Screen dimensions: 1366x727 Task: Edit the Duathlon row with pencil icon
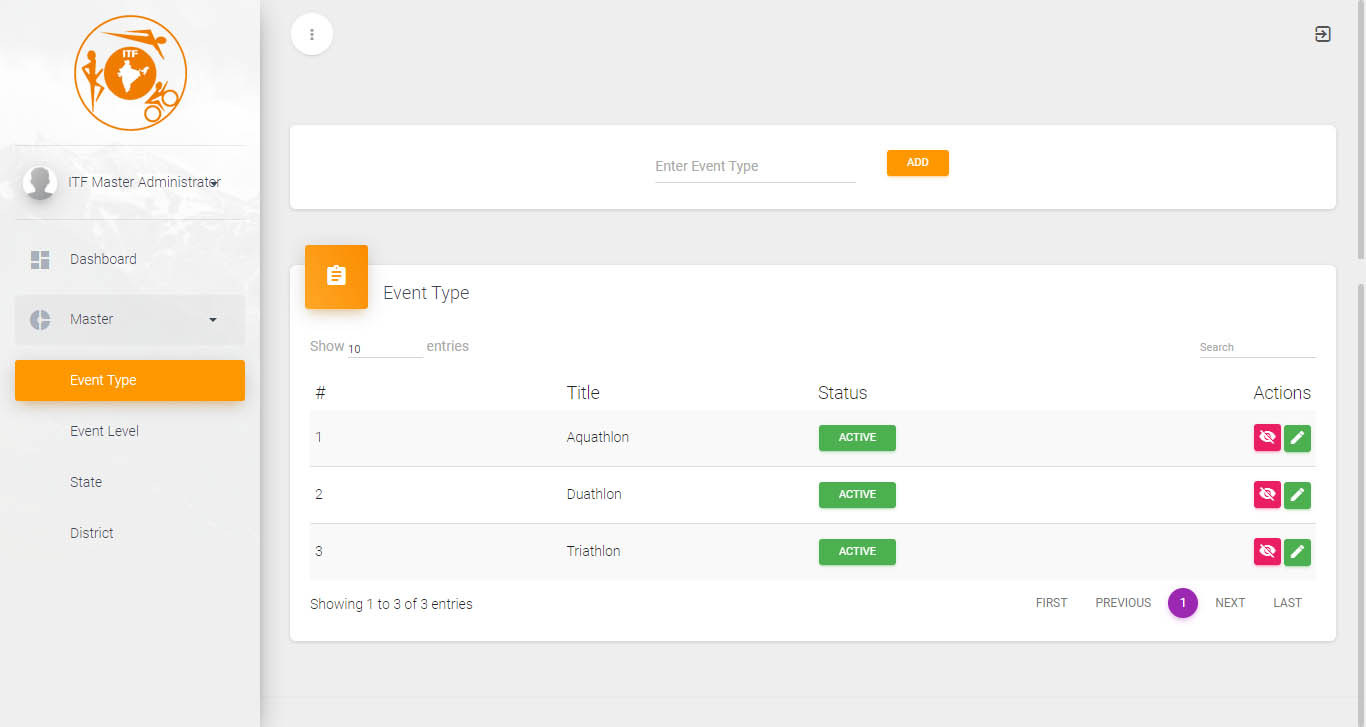point(1297,495)
